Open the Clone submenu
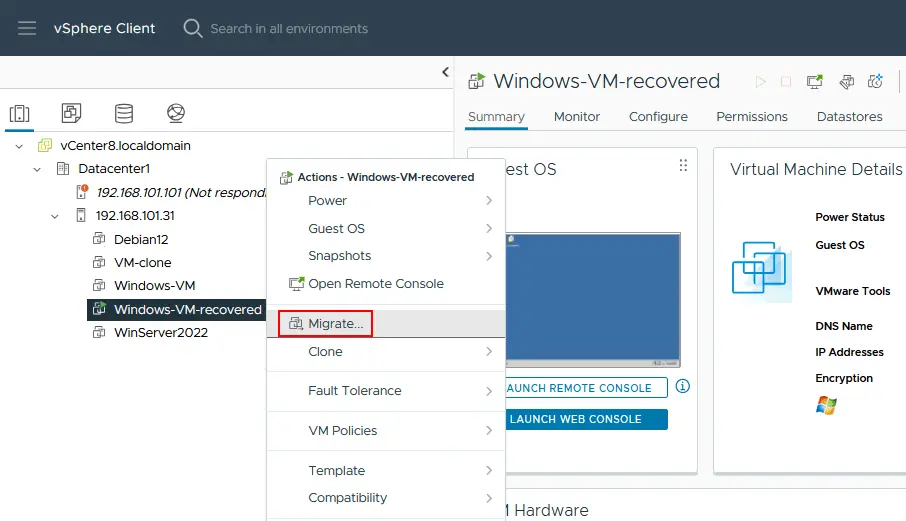The height and width of the screenshot is (521, 906). (385, 352)
